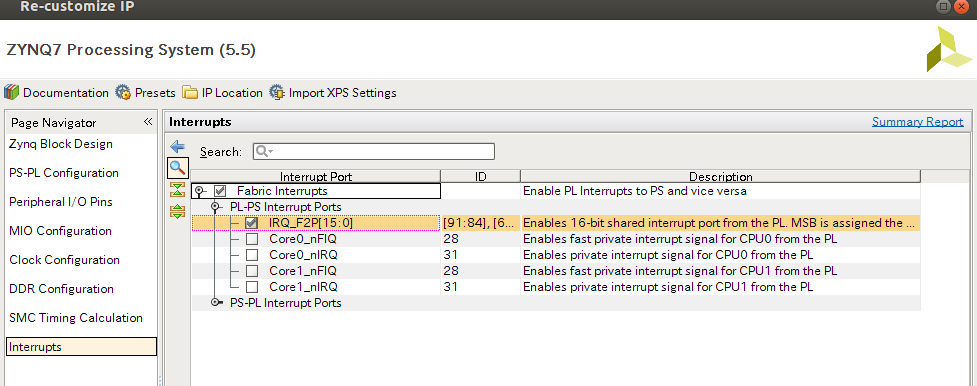This screenshot has height=386, width=977.
Task: Open the Documentation book icon
Action: coord(11,92)
